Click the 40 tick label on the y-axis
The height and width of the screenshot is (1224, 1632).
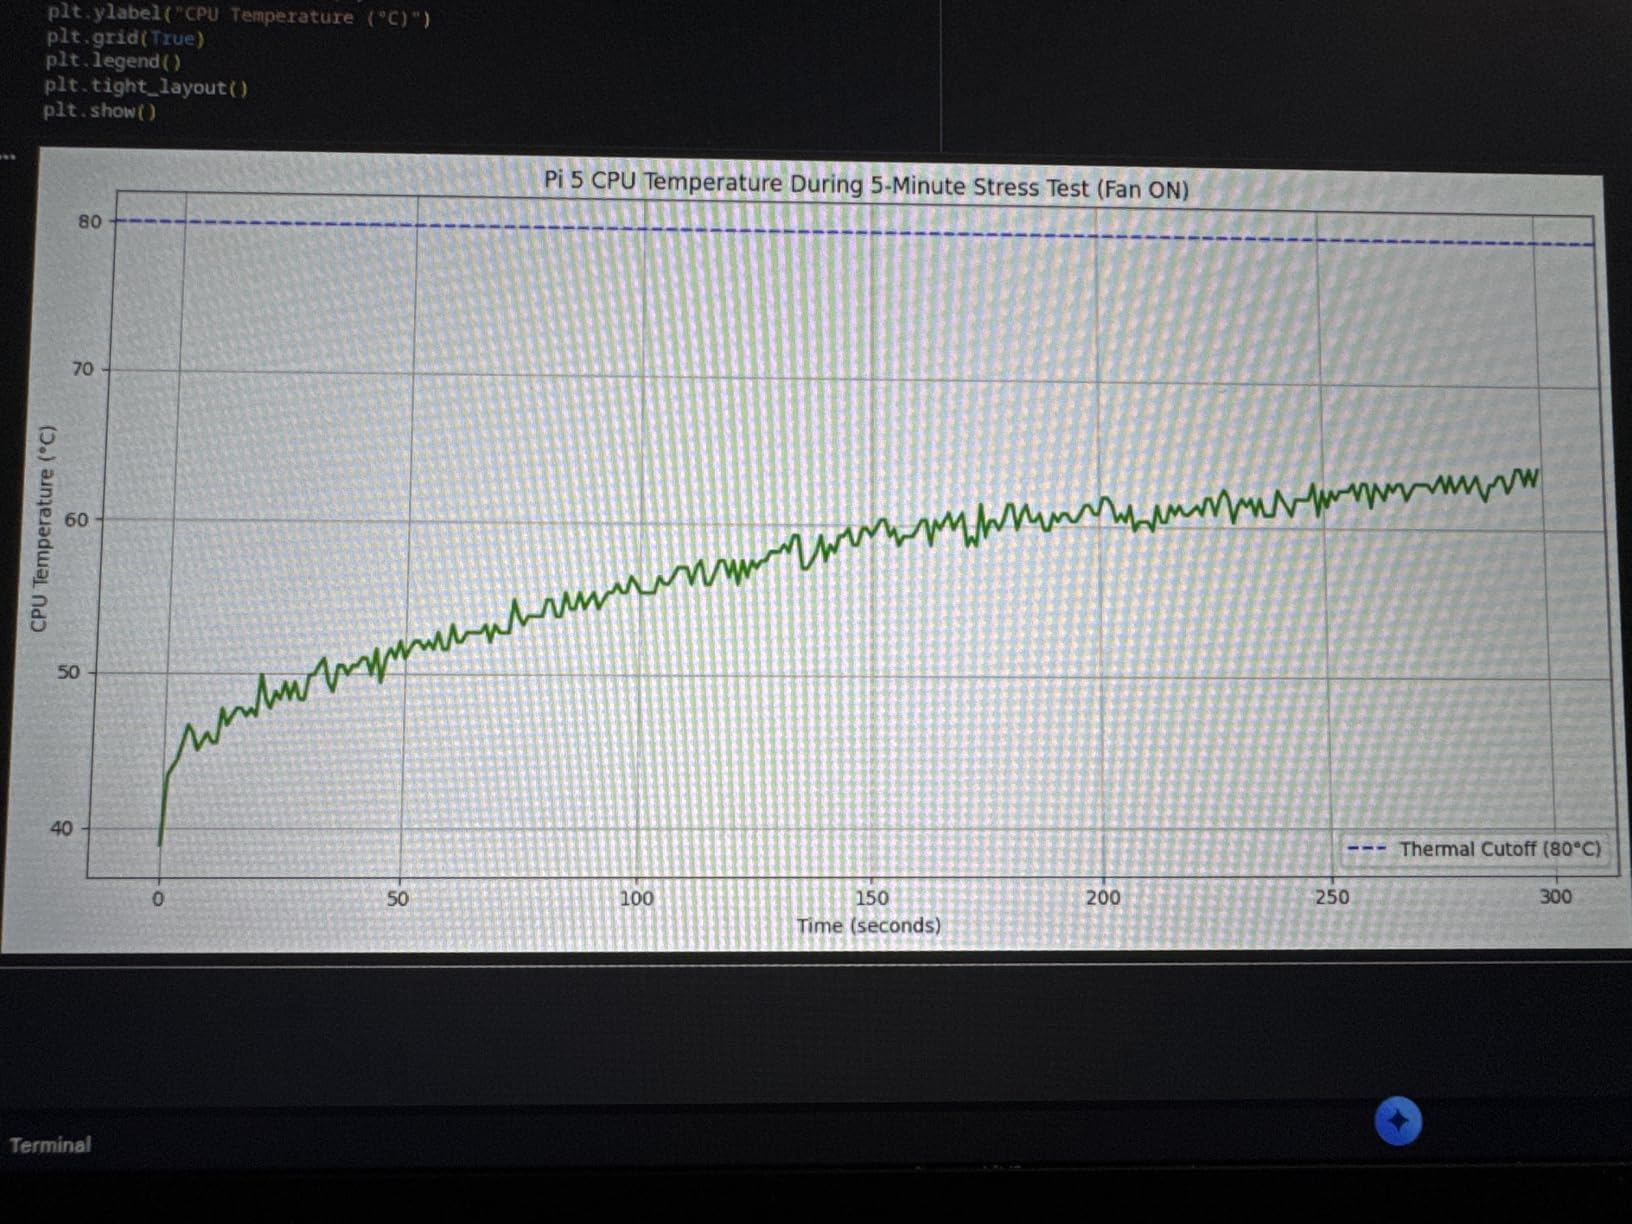pos(62,827)
